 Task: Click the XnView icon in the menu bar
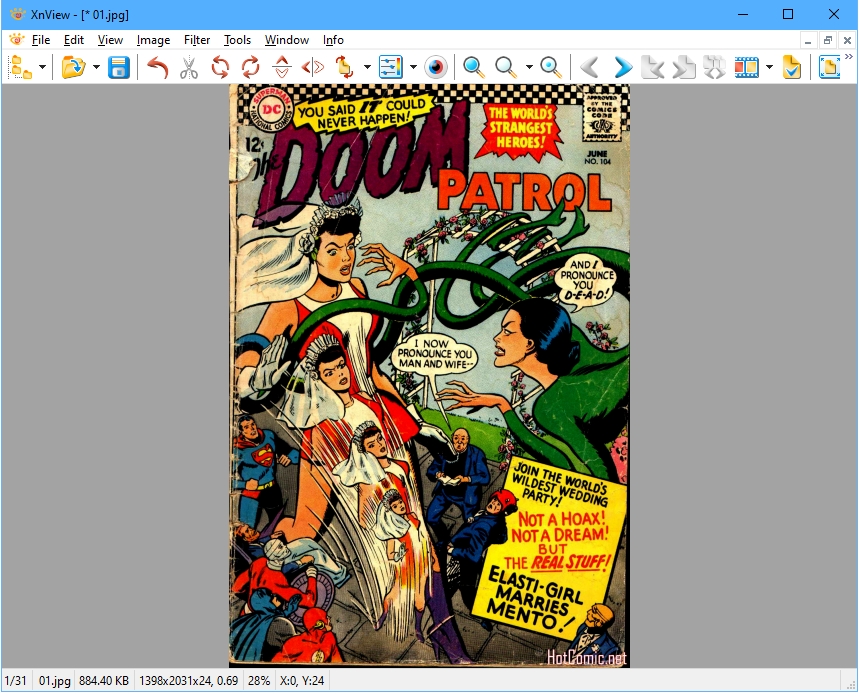tap(17, 39)
